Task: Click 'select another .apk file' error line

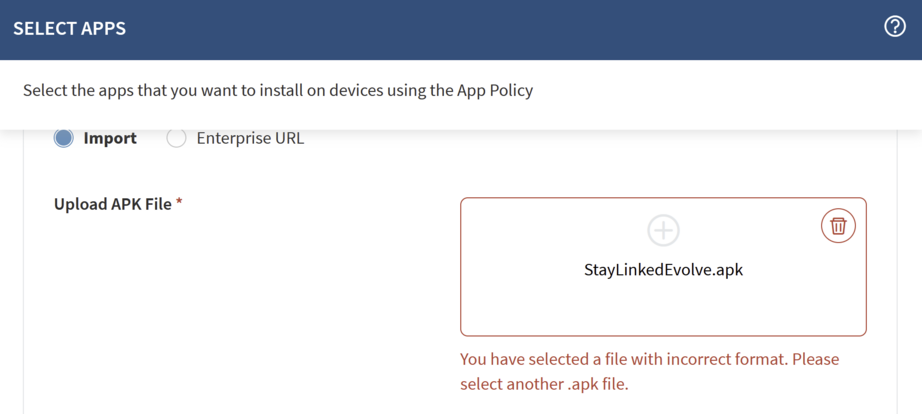Action: pyautogui.click(x=544, y=384)
